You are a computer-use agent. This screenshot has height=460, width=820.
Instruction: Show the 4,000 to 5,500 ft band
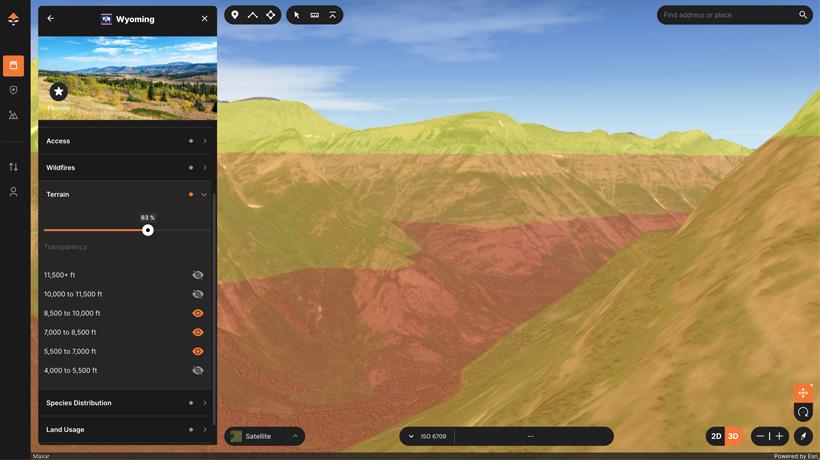(197, 370)
